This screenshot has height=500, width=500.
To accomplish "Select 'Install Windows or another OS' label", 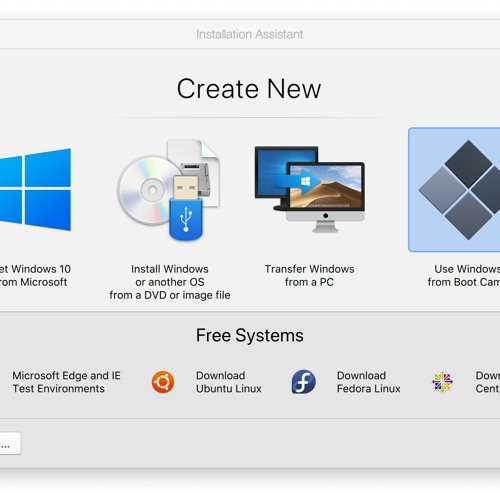I will click(170, 282).
